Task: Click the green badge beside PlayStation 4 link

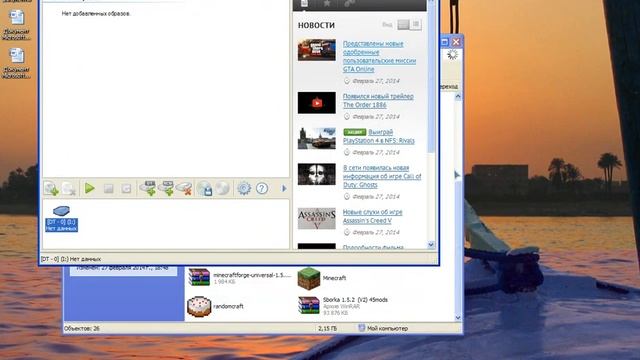Action: (354, 132)
